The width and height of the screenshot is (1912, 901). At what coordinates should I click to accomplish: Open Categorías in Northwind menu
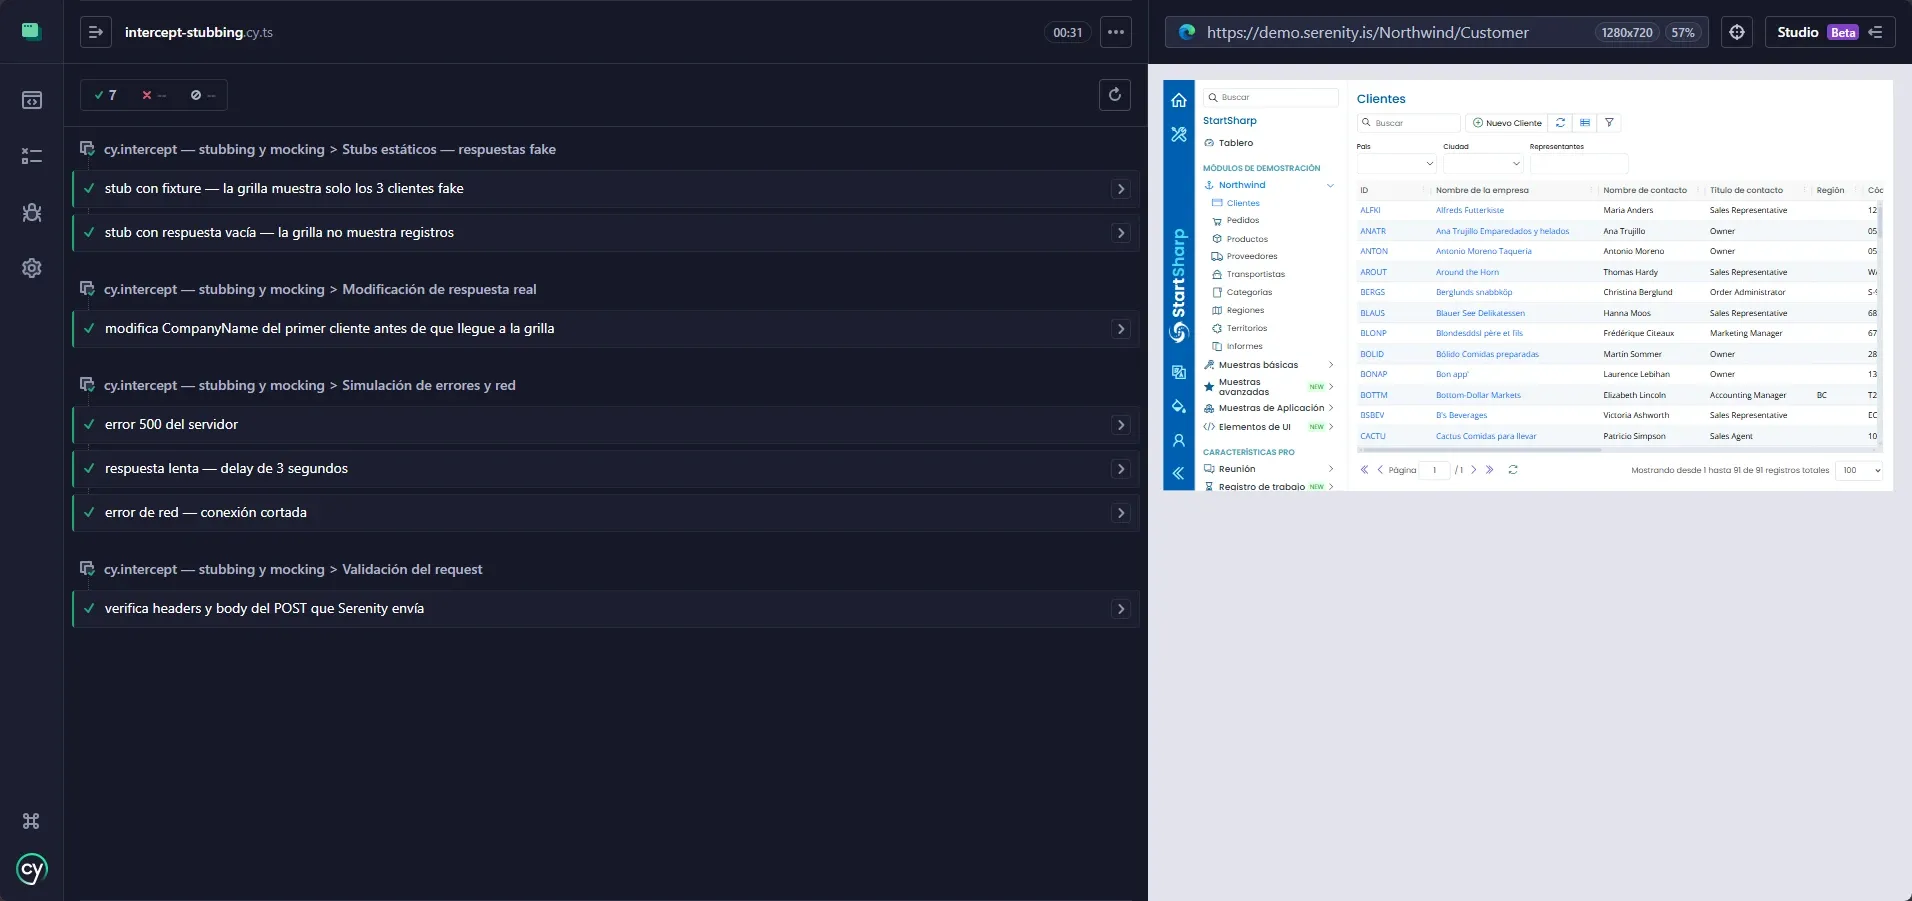(x=1249, y=292)
